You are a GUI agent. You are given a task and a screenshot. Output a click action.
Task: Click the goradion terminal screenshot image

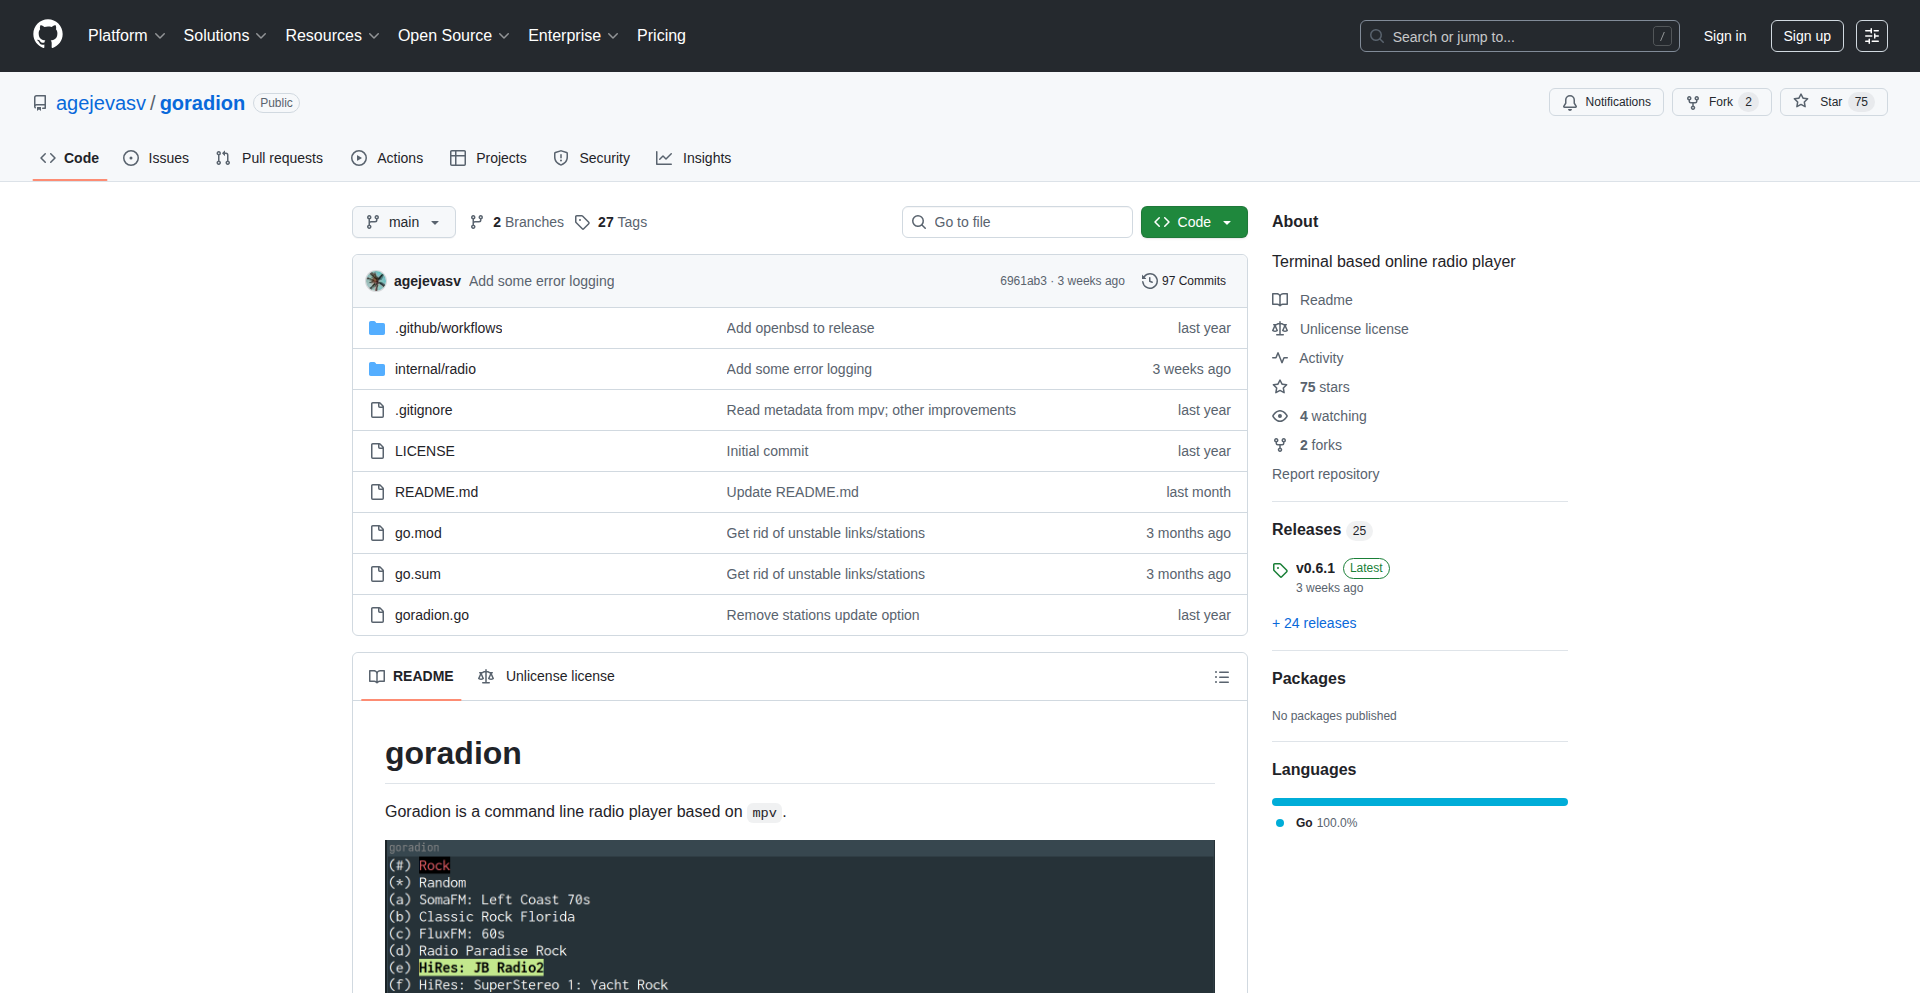pos(800,916)
